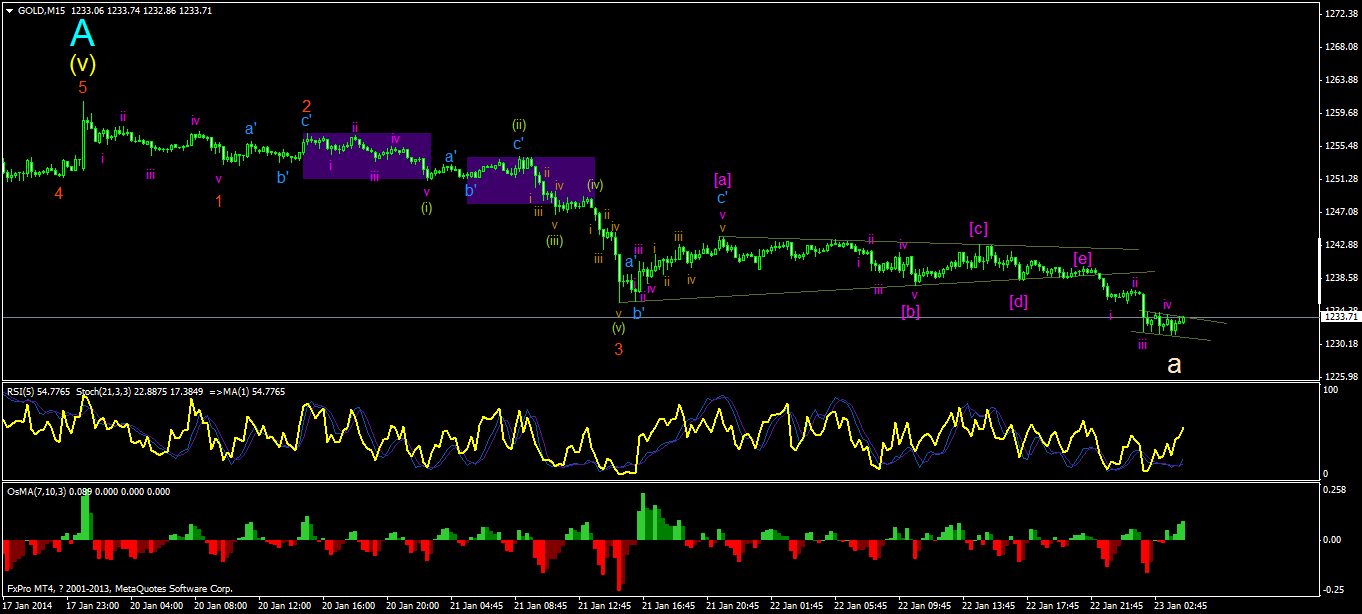Select the purple [e] wave label
Image resolution: width=1362 pixels, height=614 pixels.
pyautogui.click(x=1082, y=259)
